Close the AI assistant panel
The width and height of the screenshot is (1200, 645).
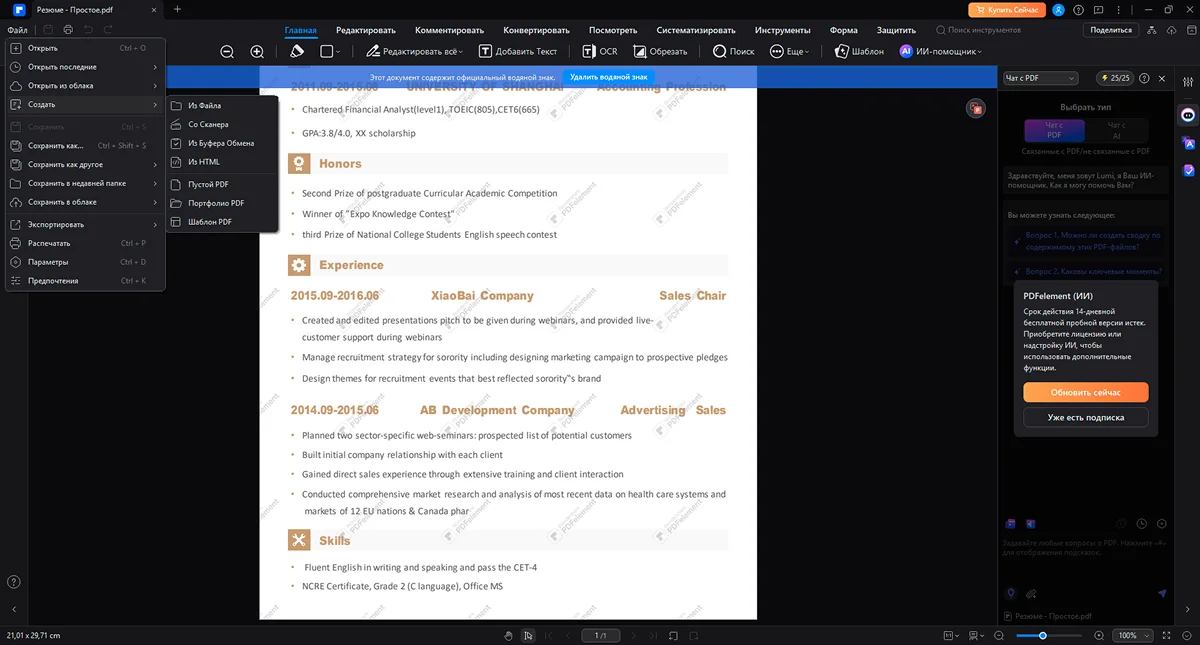1162,77
